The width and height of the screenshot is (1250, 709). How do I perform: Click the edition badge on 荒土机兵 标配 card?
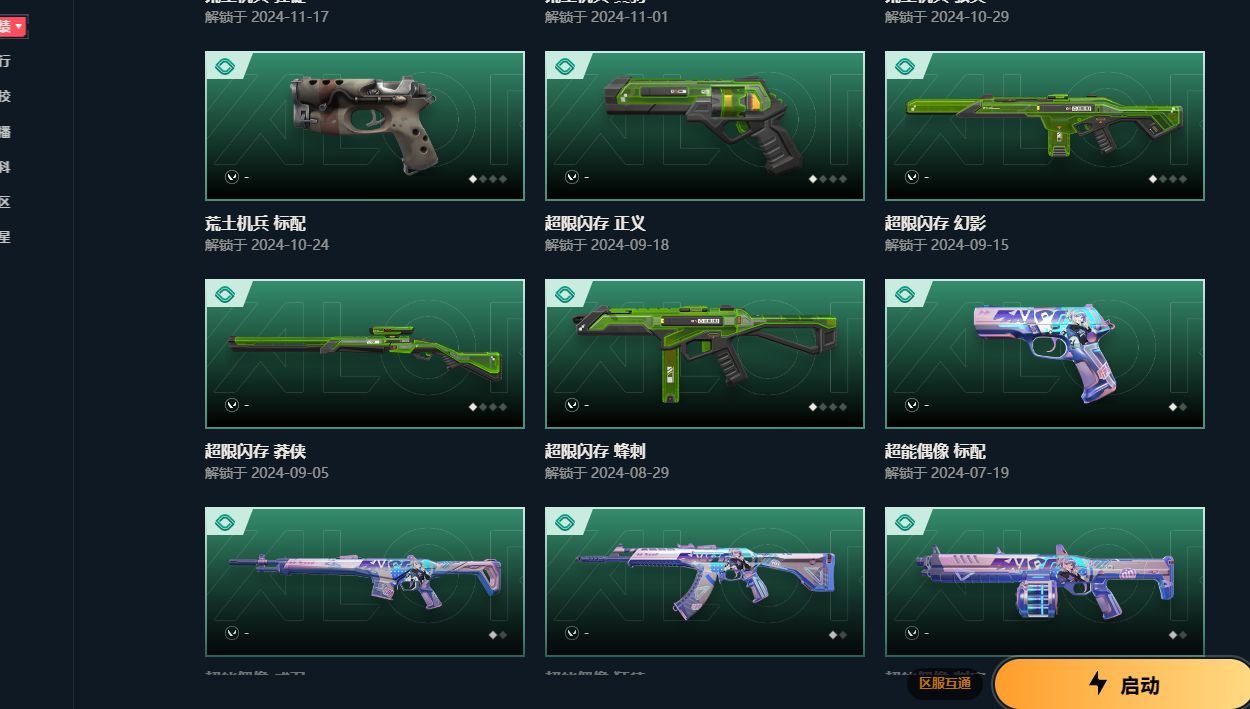[225, 66]
